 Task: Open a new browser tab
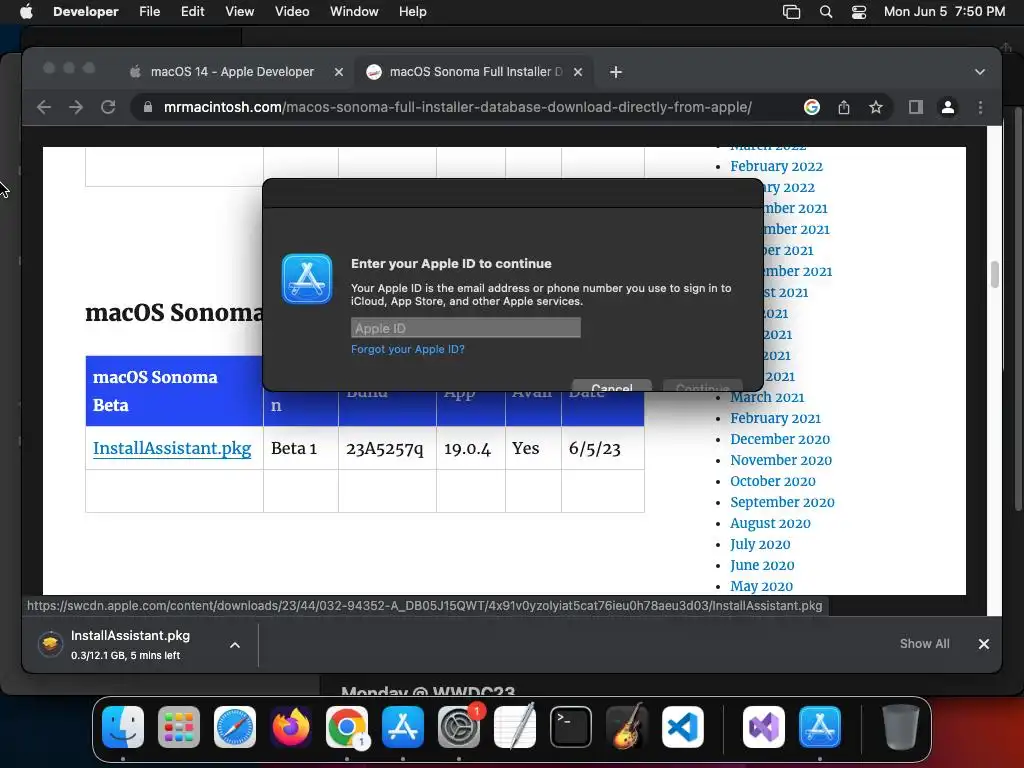pos(616,72)
